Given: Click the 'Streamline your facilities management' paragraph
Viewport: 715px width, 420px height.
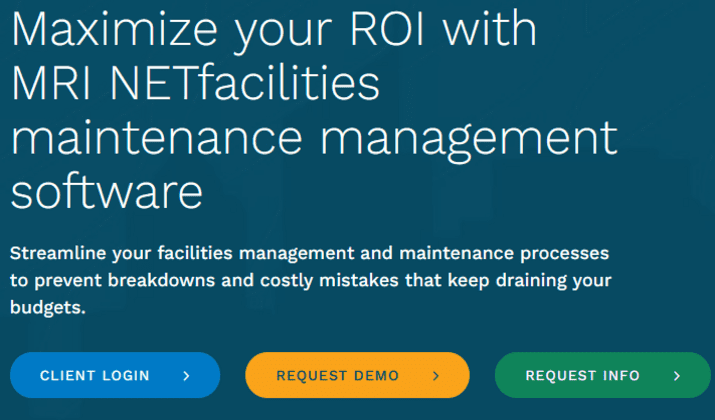Looking at the screenshot, I should [x=311, y=280].
